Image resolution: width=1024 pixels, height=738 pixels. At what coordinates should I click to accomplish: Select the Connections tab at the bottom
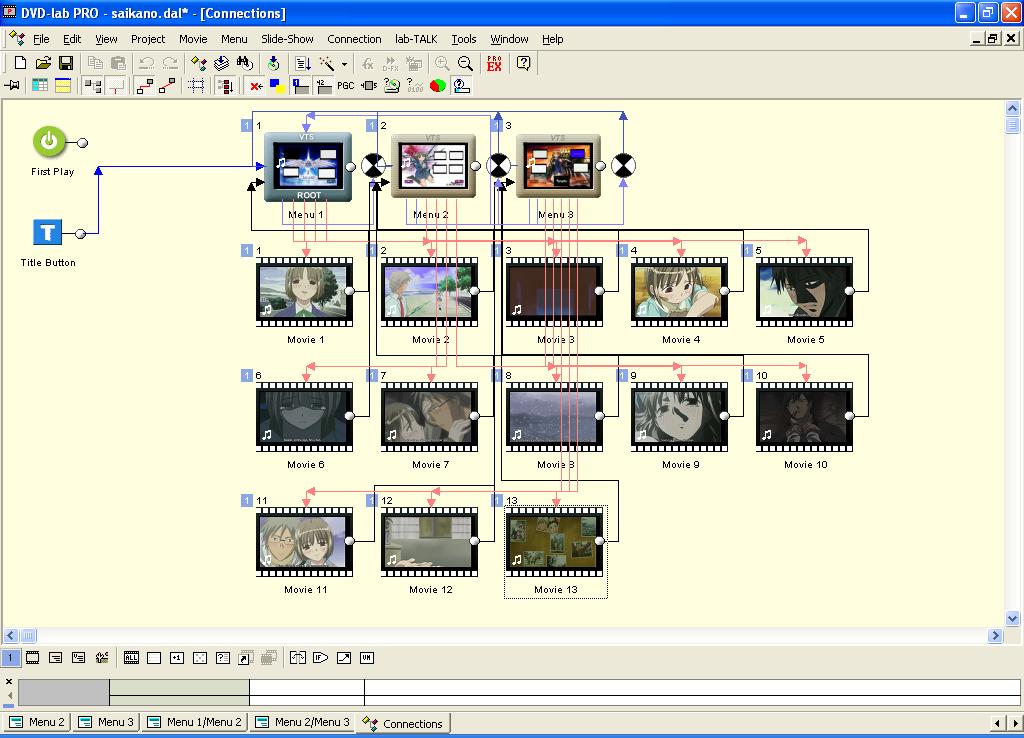(x=403, y=724)
